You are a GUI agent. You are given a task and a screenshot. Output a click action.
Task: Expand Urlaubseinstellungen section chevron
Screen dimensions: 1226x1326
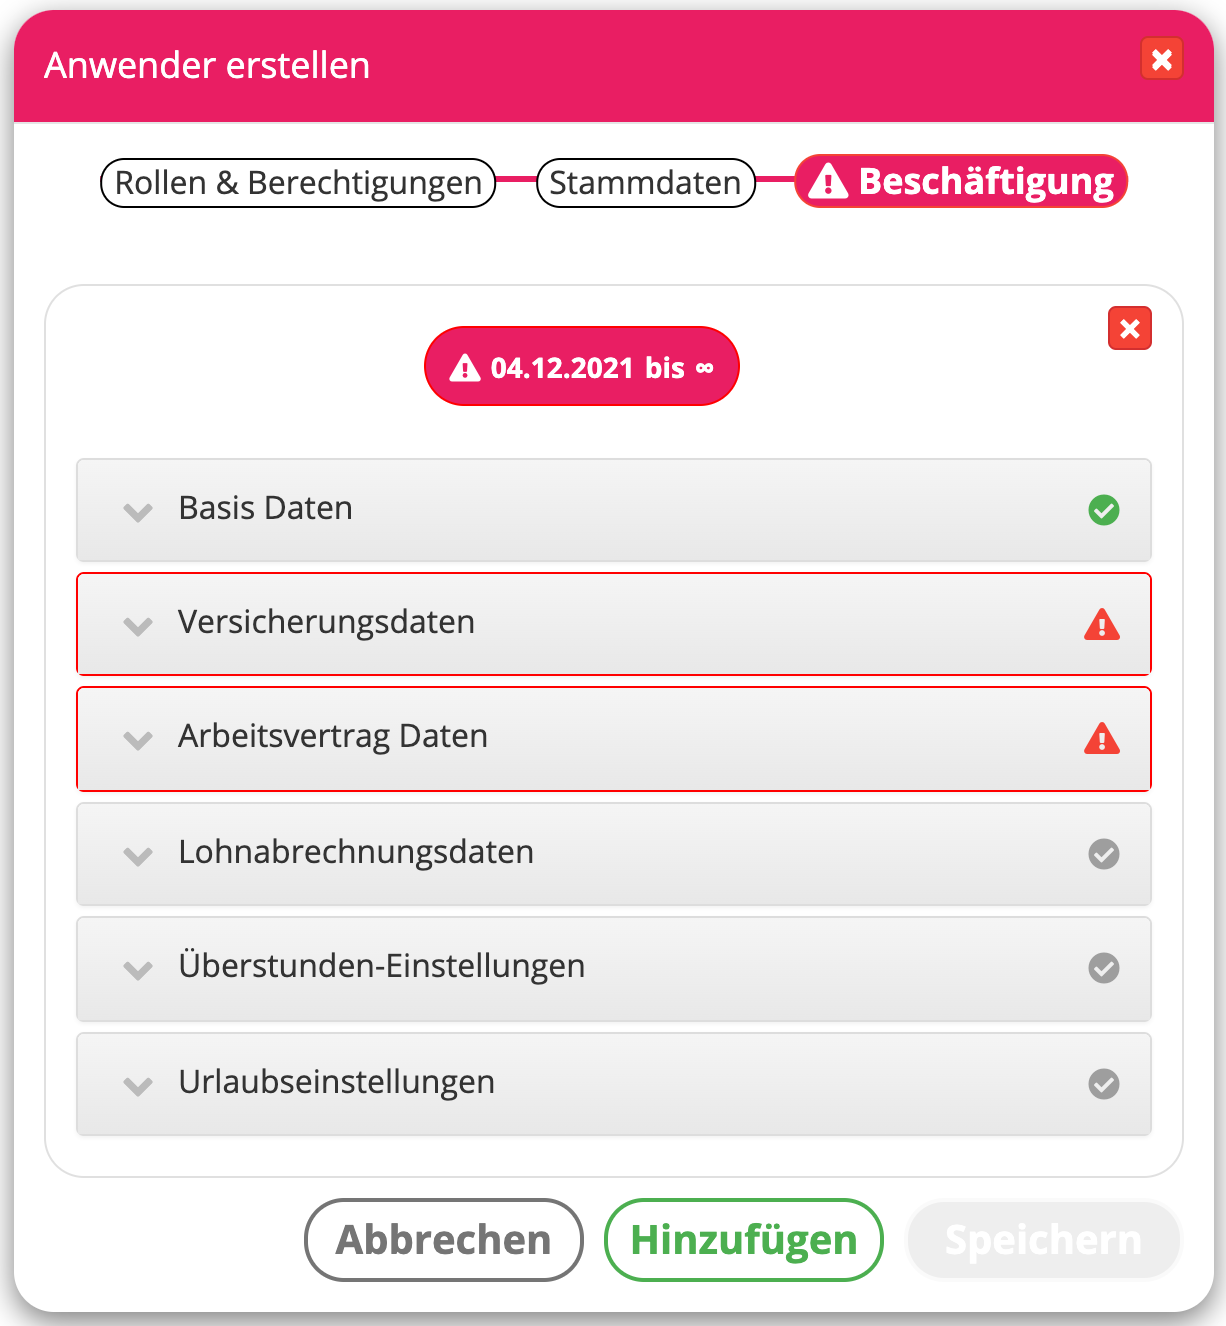(x=138, y=1086)
